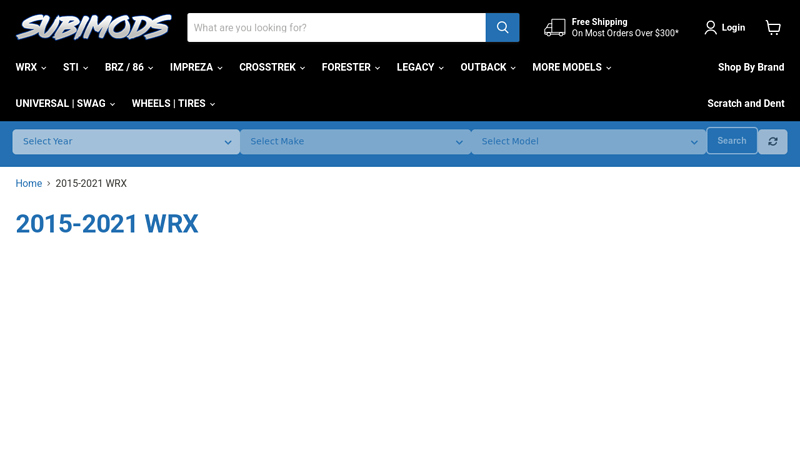Expand UNIVERSAL | SWAG menu
This screenshot has width=800, height=450.
65,104
